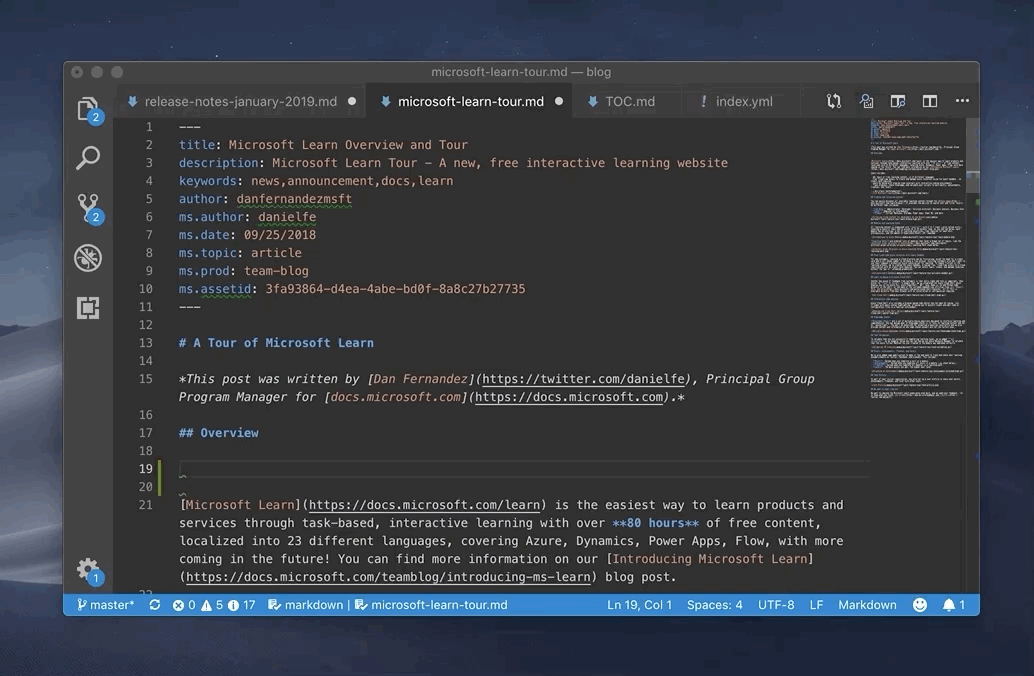Open the Debug view
Screen dimensions: 1034x676
88,258
